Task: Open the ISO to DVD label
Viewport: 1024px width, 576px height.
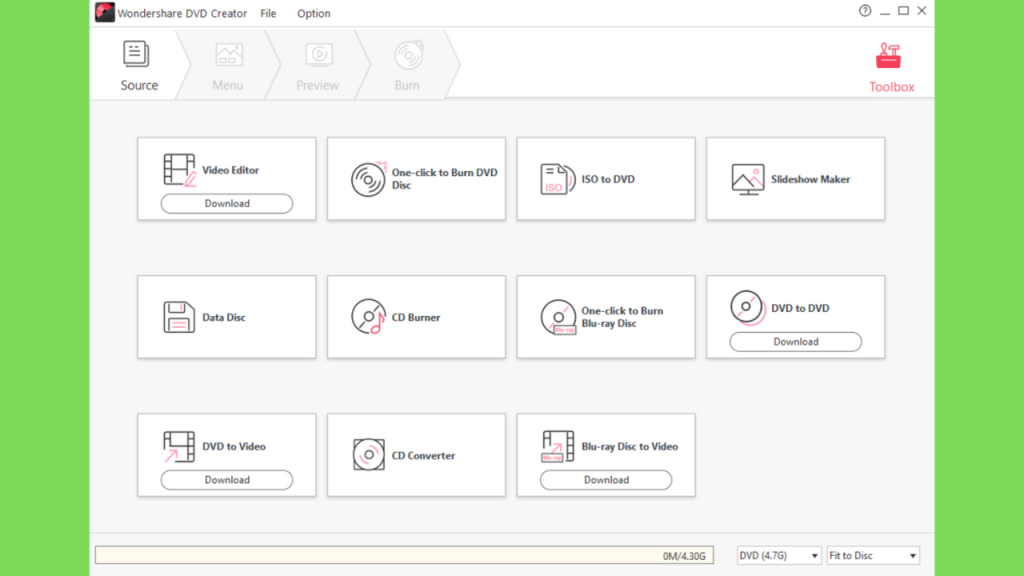Action: click(x=608, y=179)
